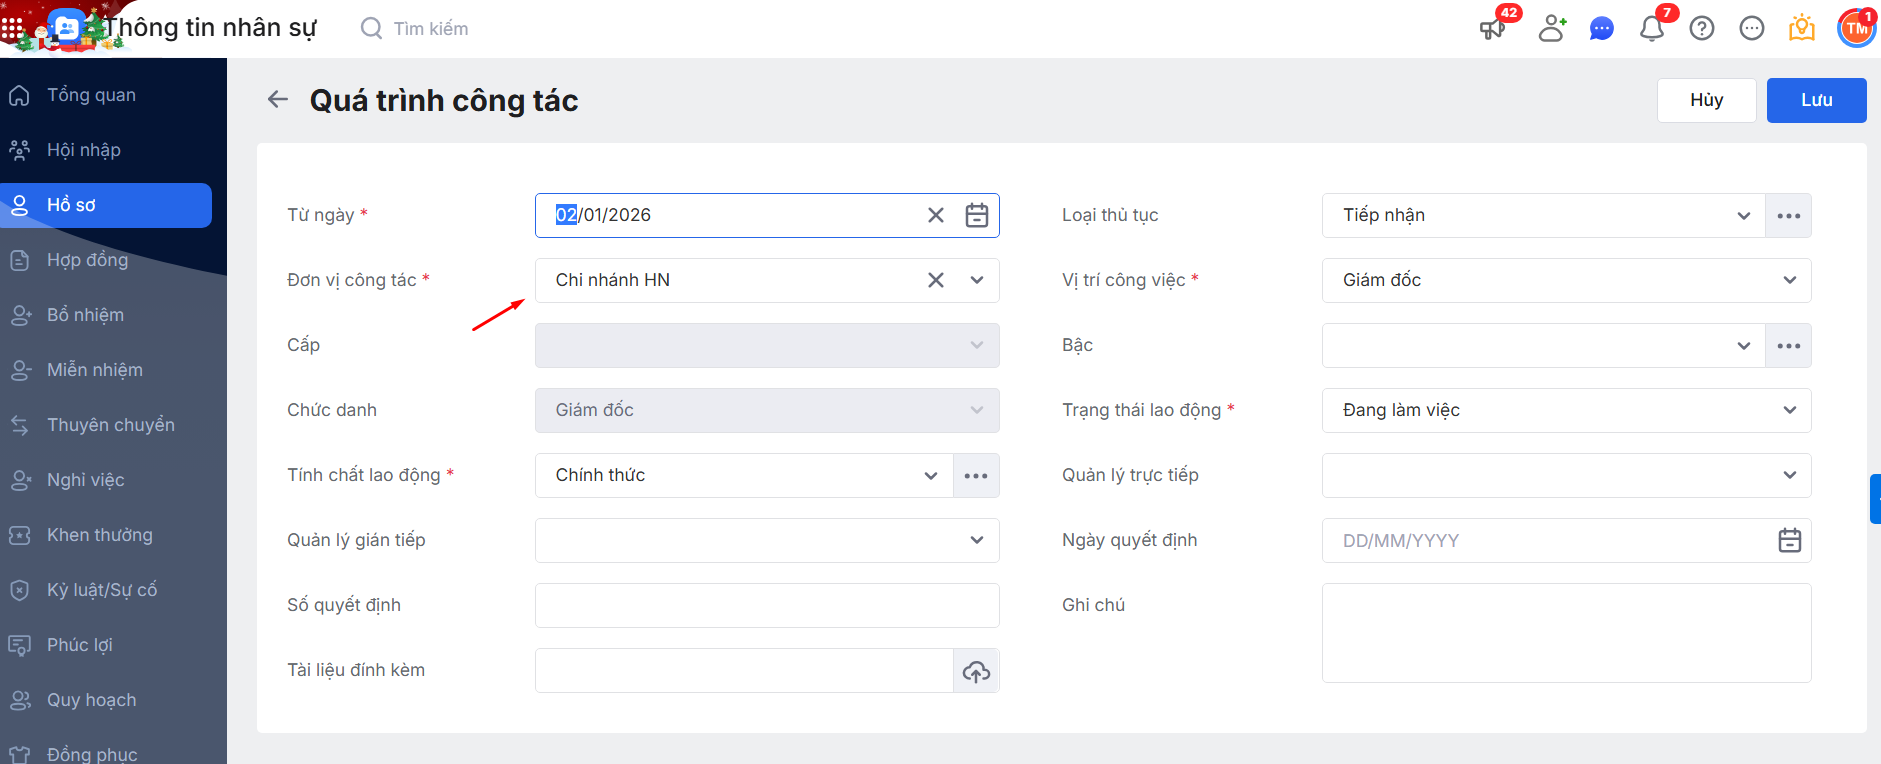The image size is (1881, 764).
Task: Clear the Từ ngày date value
Action: [936, 215]
